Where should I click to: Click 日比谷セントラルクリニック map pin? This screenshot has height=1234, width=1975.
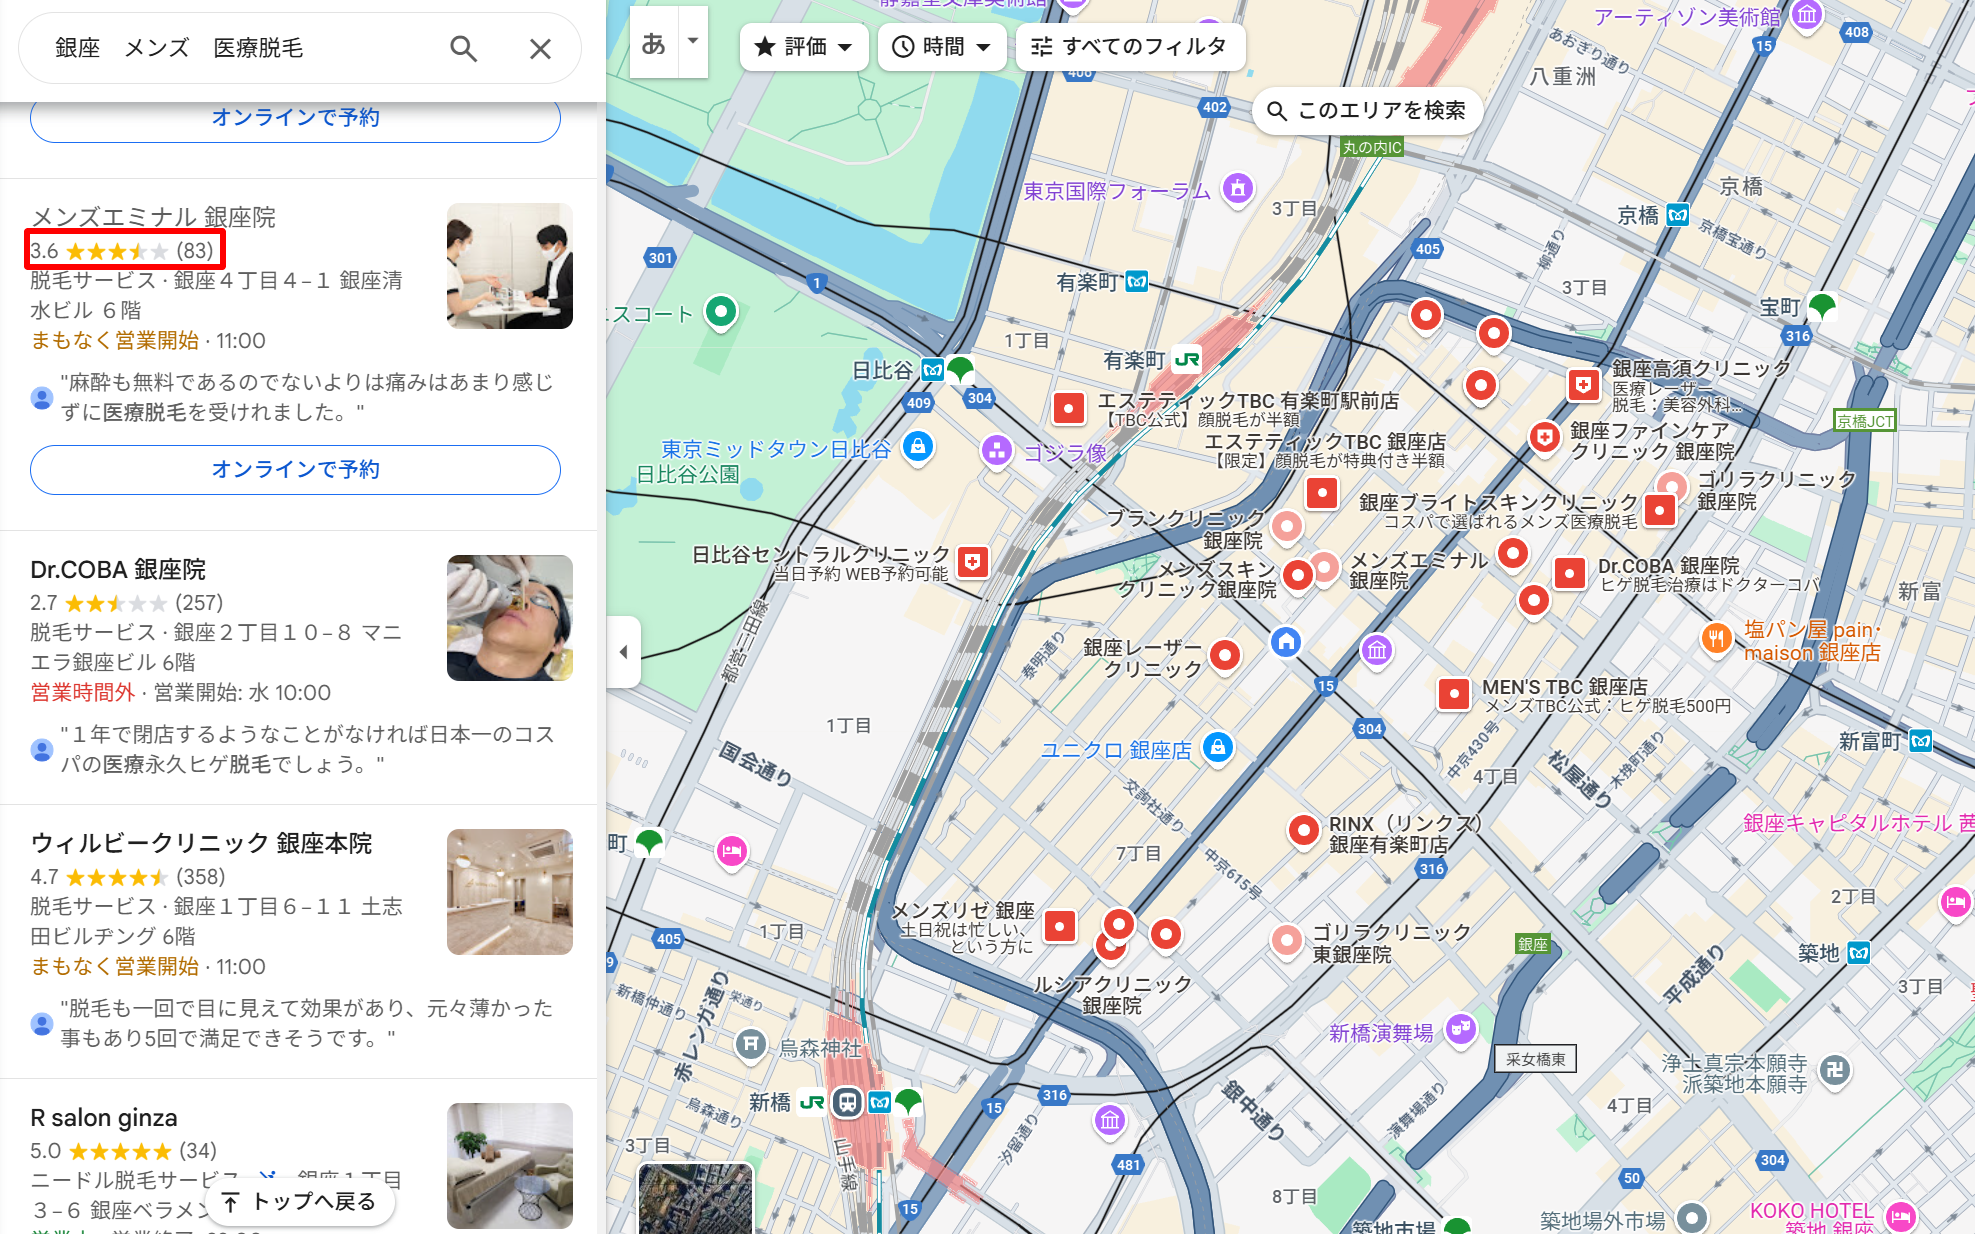pos(973,562)
